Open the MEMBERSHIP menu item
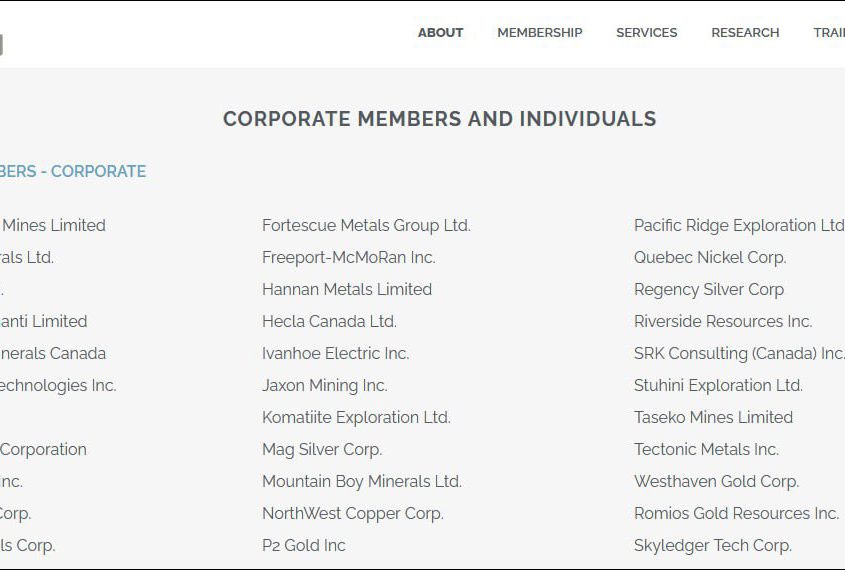Screen dimensions: 845x570 [x=539, y=33]
